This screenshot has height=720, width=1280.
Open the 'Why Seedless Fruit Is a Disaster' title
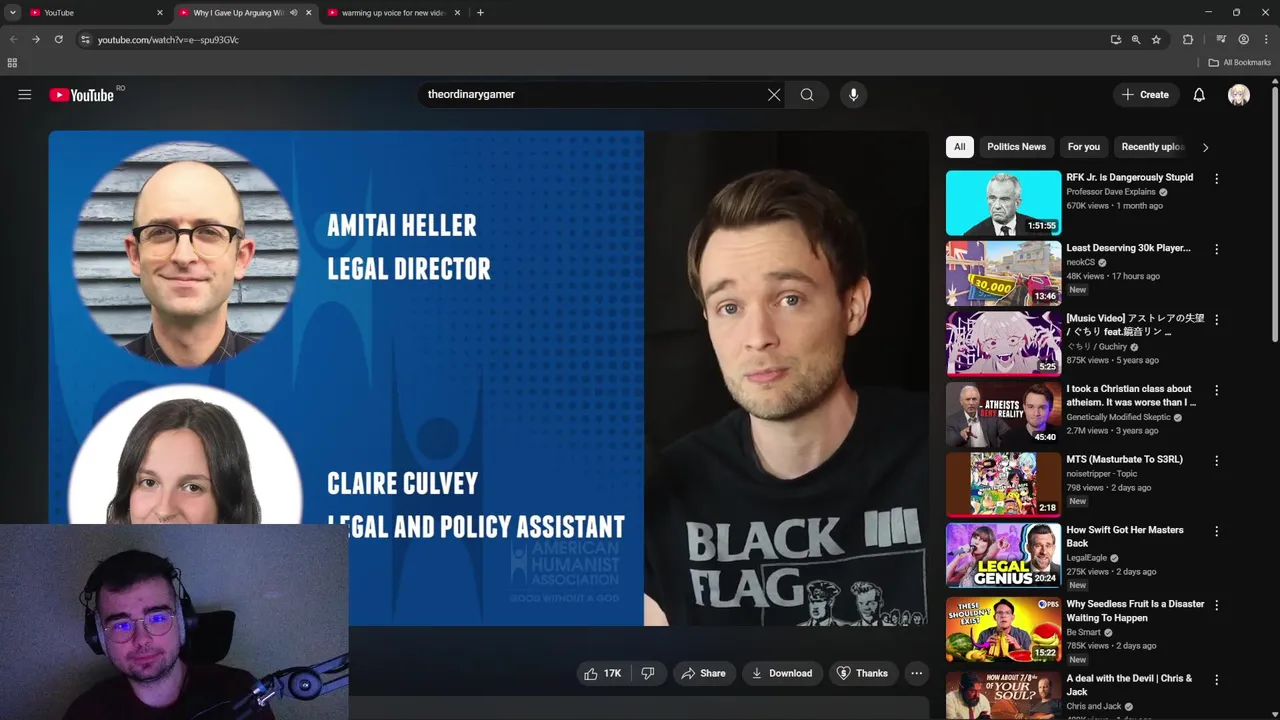(1135, 611)
